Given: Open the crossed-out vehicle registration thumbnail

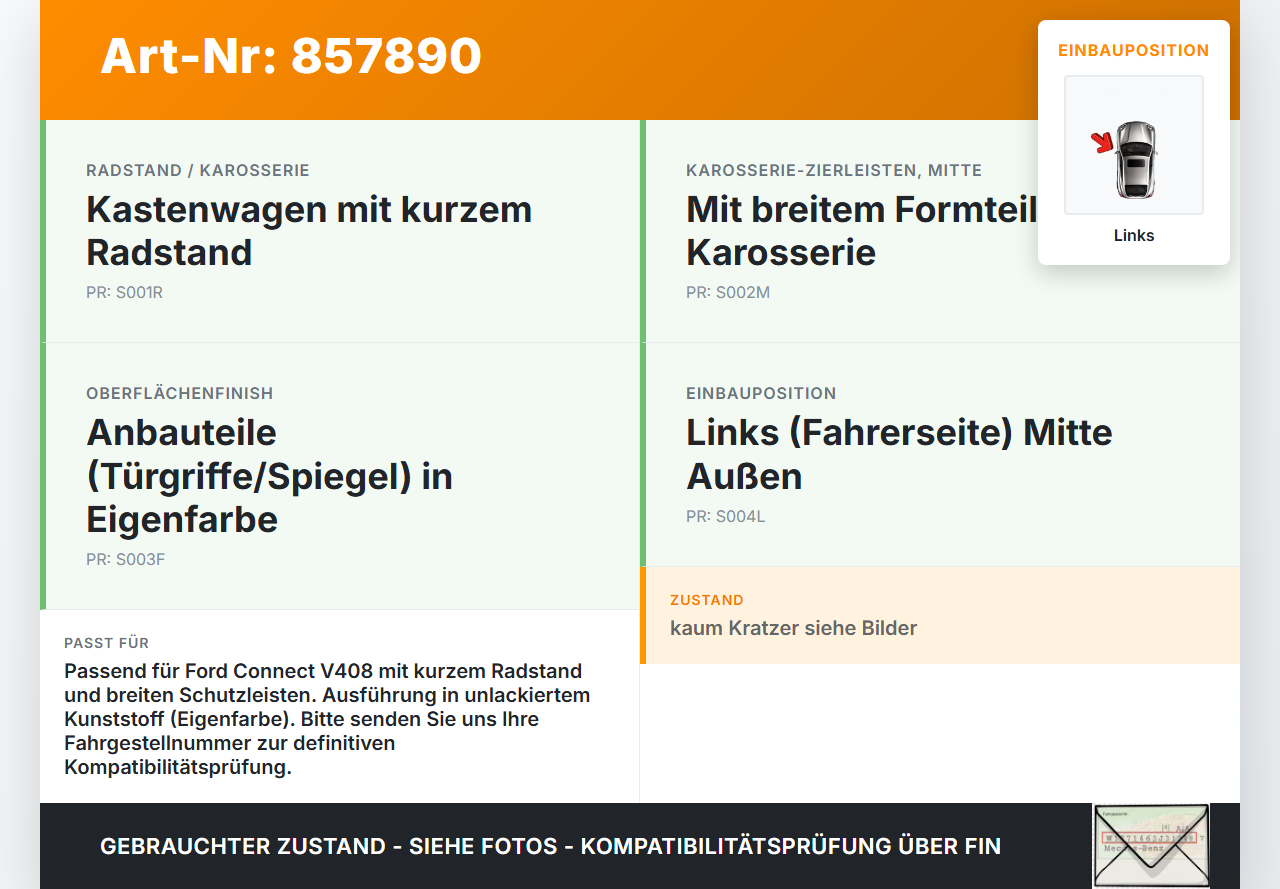Looking at the screenshot, I should (x=1151, y=846).
